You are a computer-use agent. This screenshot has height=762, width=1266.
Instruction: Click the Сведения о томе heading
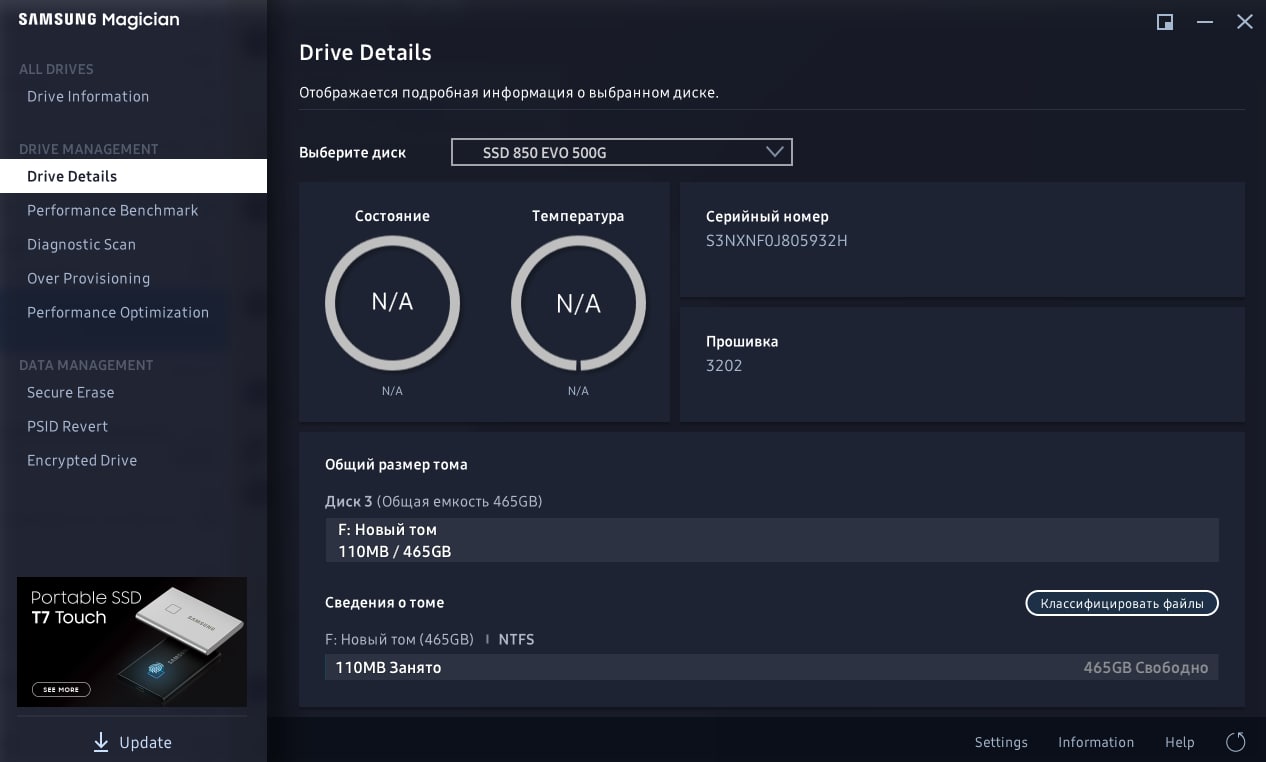[x=385, y=602]
